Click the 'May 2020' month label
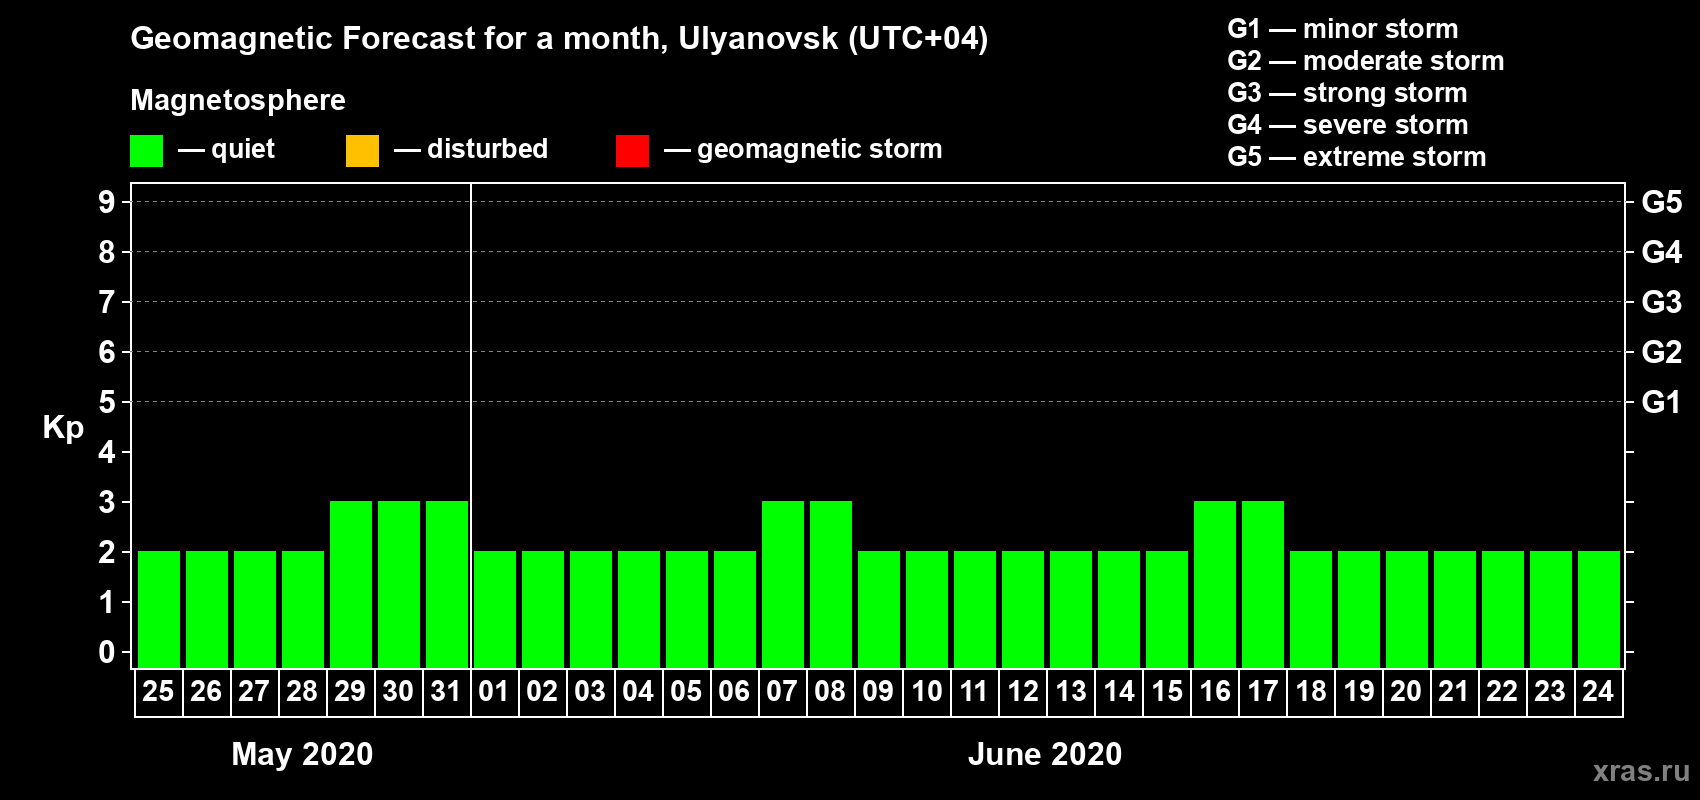This screenshot has width=1700, height=800. click(x=302, y=754)
